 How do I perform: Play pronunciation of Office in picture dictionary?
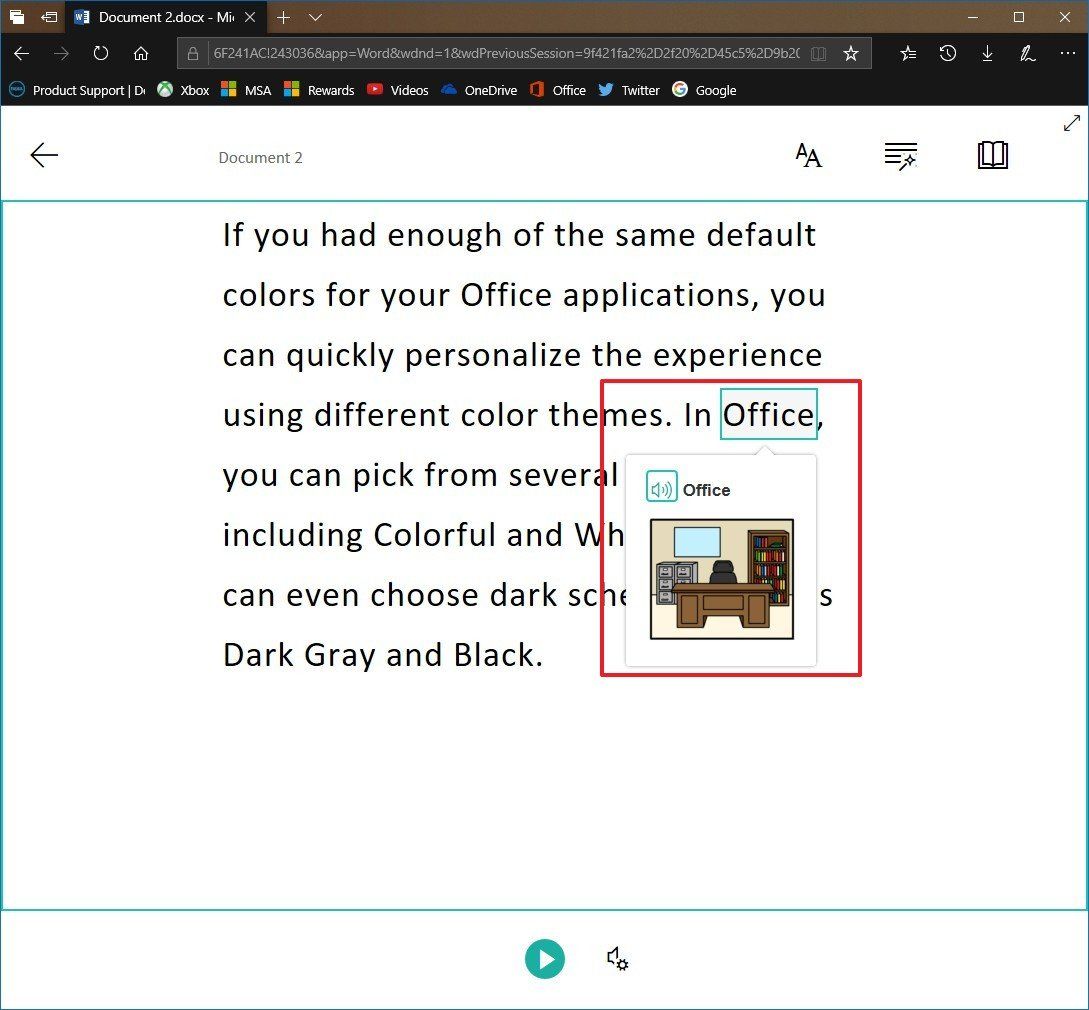pos(660,489)
